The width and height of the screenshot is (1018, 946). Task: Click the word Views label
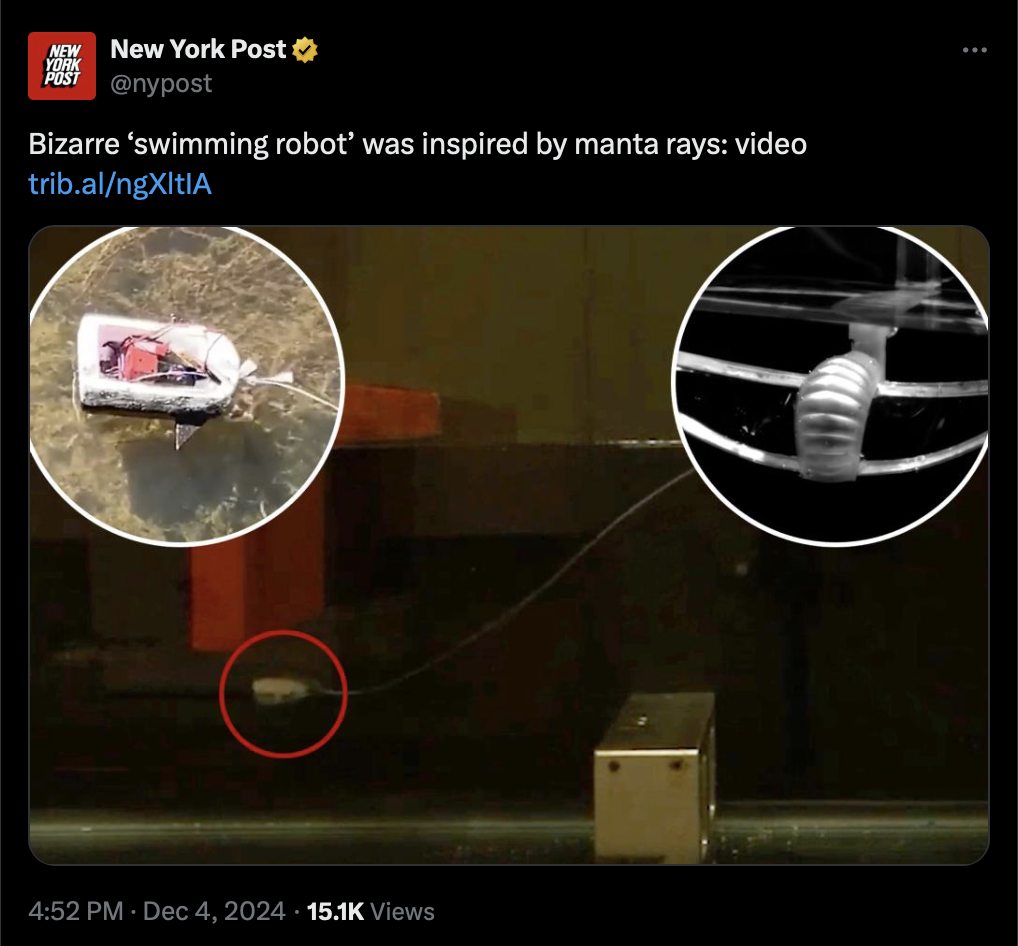click(x=403, y=911)
